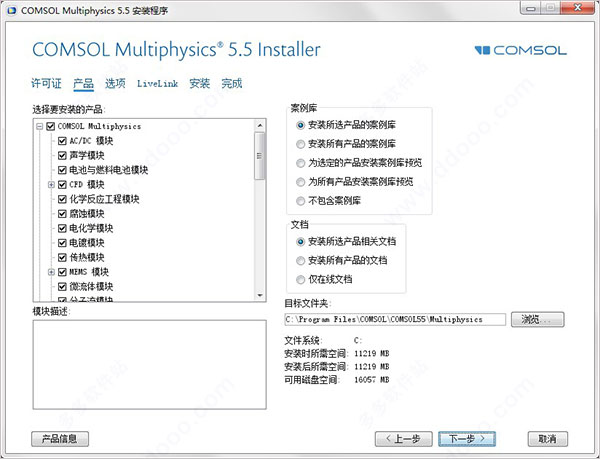Go back with the 上一步 button
600x459 pixels.
[x=404, y=439]
